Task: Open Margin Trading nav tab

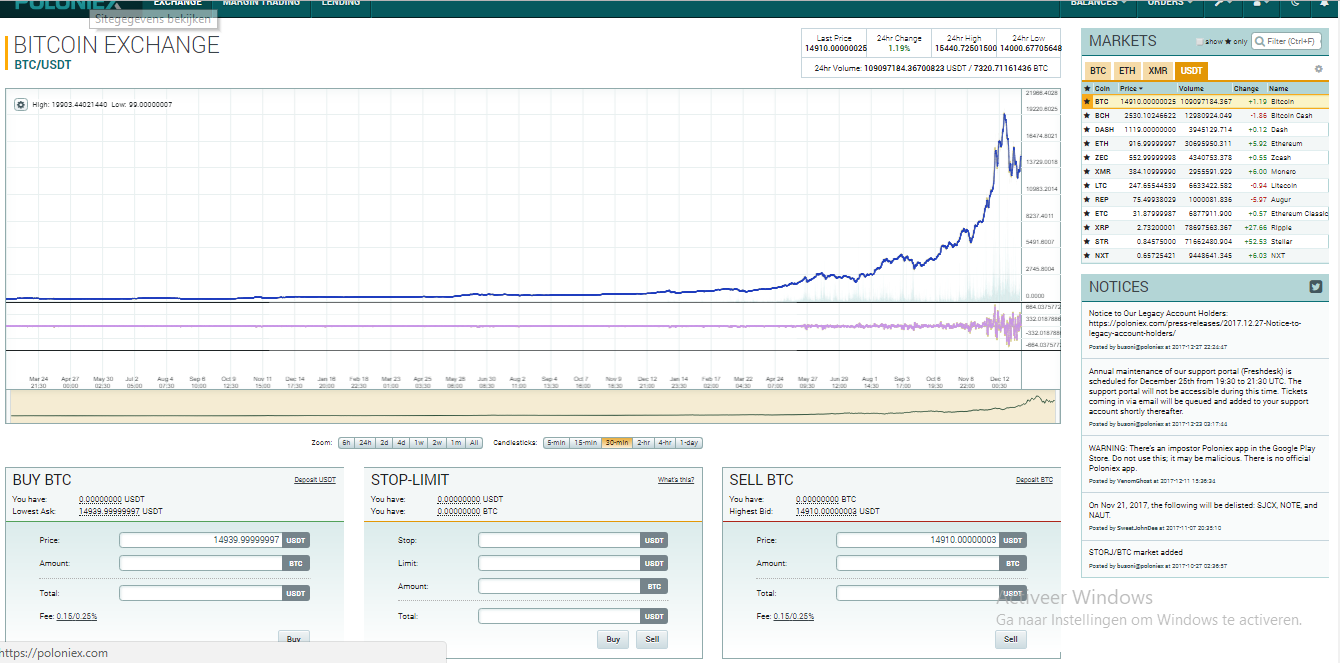Action: [x=261, y=3]
